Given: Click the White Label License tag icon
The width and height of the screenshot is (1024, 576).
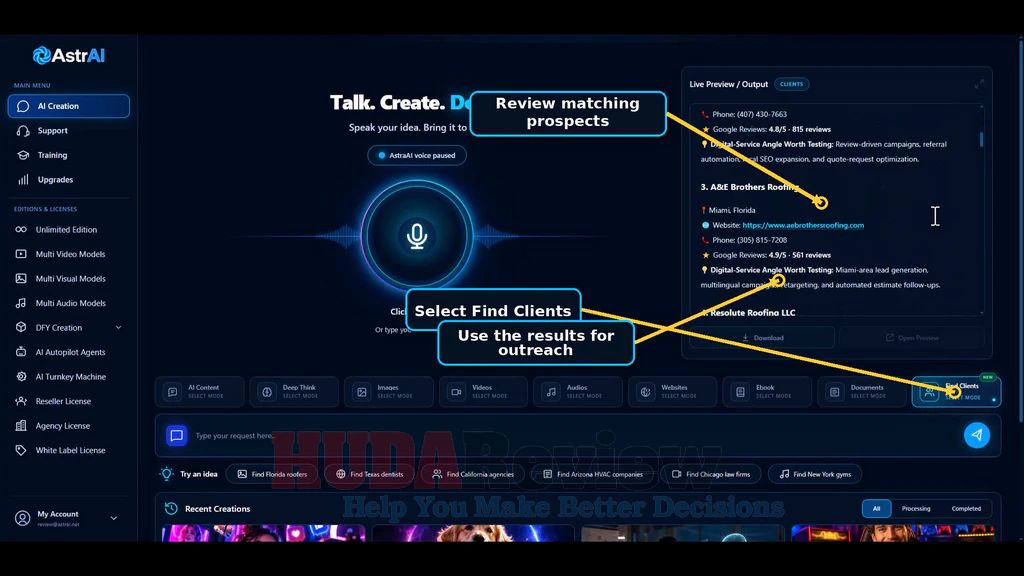Looking at the screenshot, I should pos(21,450).
